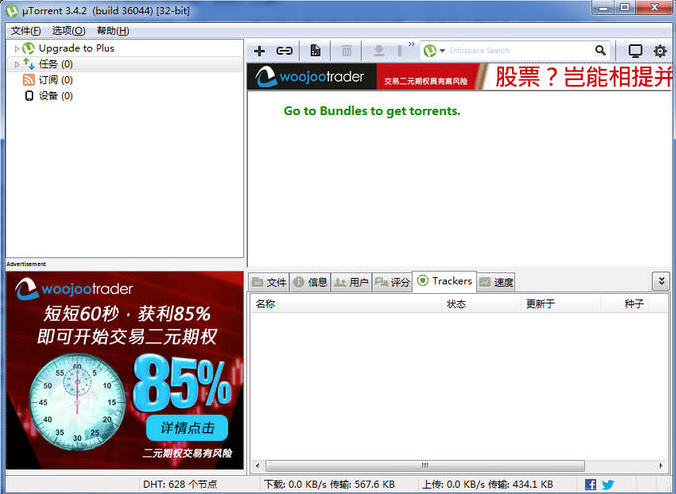This screenshot has width=676, height=494.
Task: Click the Add Torrent plus icon
Action: point(259,51)
